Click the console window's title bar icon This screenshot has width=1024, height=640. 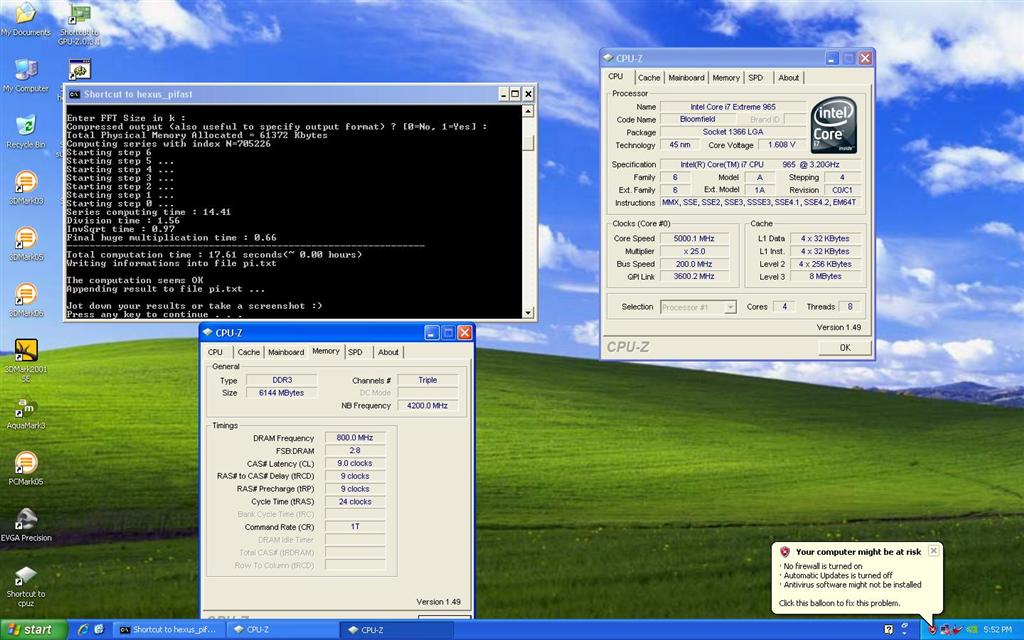click(x=74, y=94)
